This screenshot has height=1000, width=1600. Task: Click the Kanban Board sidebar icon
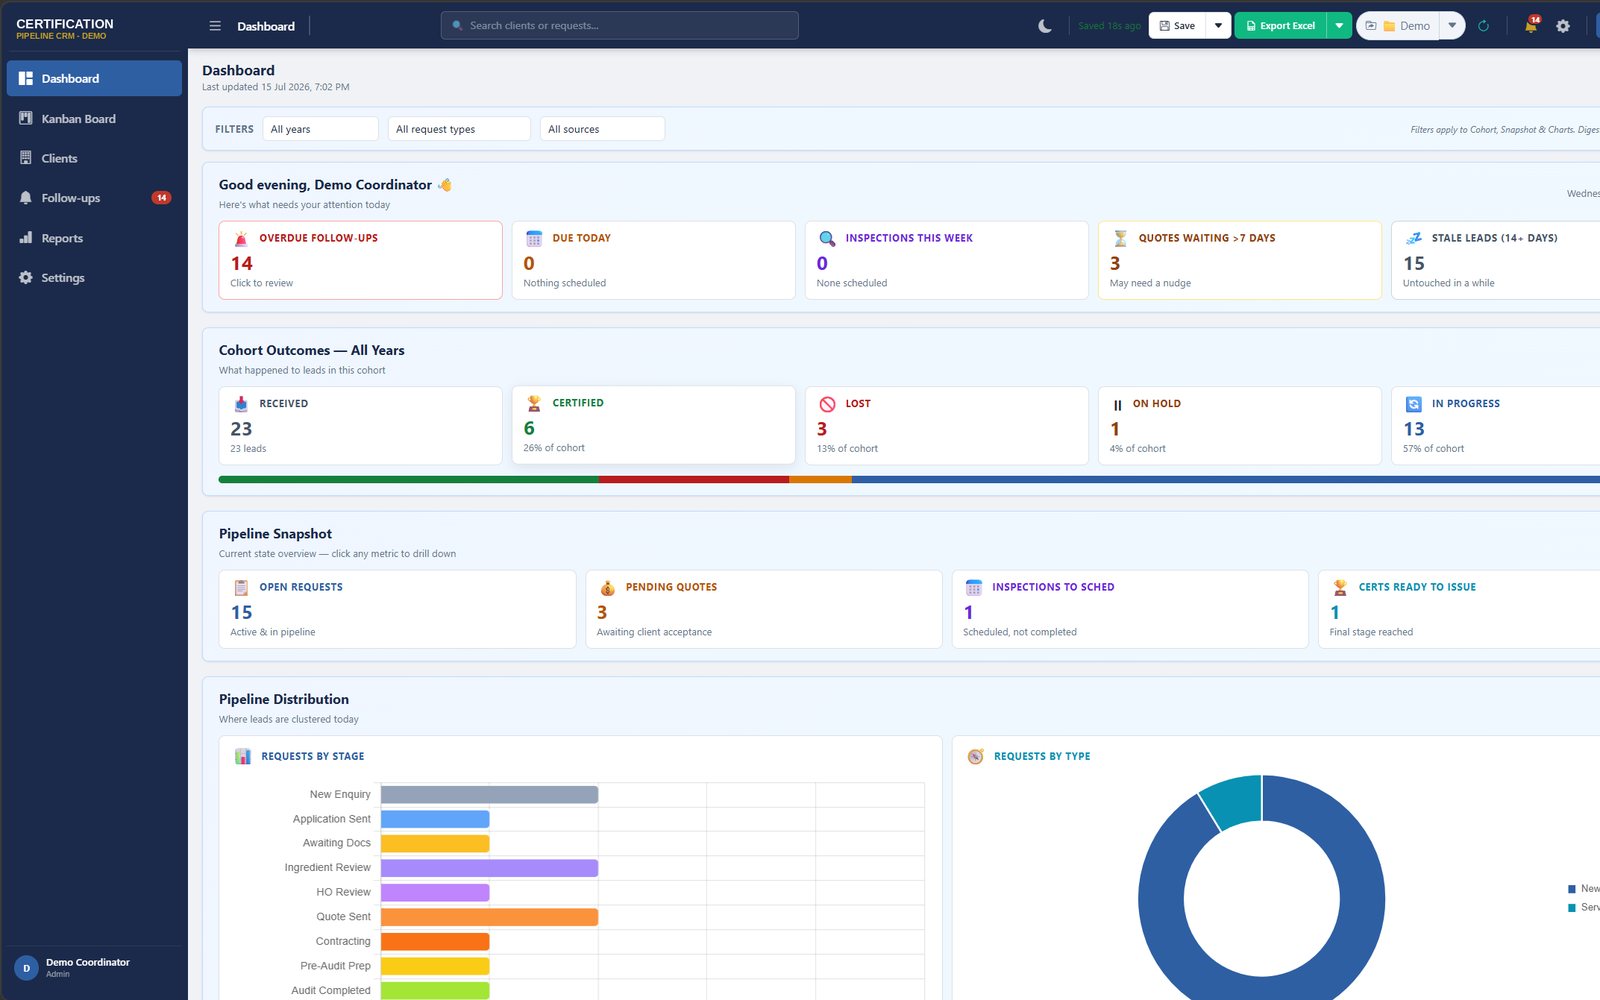point(26,118)
